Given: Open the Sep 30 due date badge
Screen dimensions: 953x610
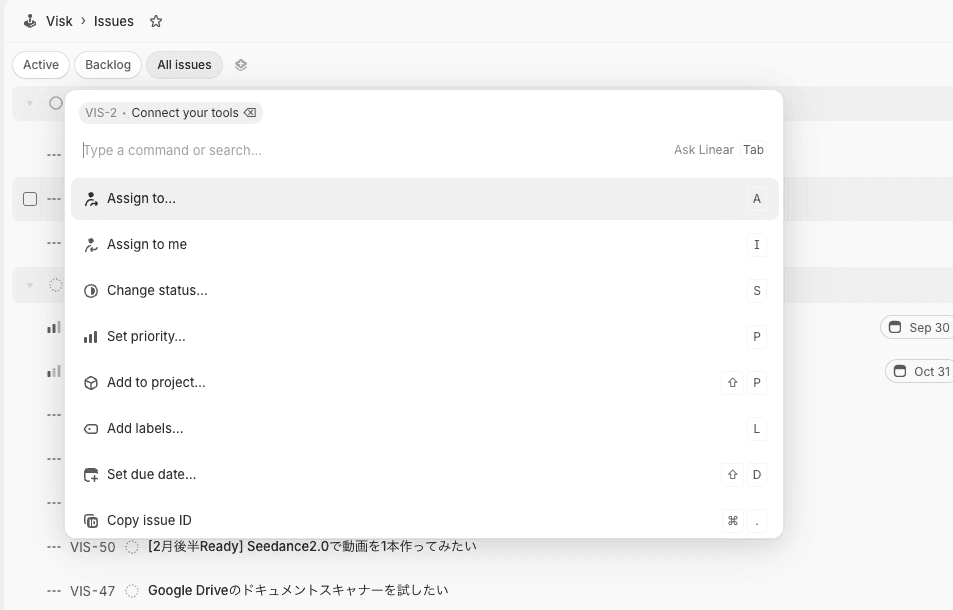Looking at the screenshot, I should point(917,327).
